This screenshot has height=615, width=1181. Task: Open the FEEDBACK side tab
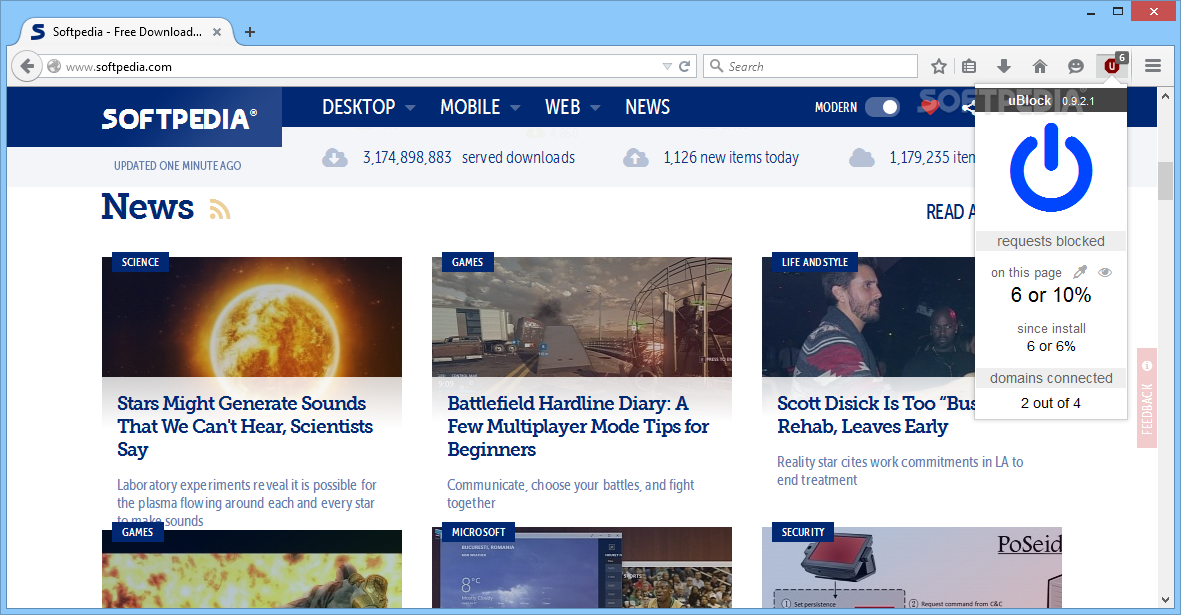pos(1146,398)
